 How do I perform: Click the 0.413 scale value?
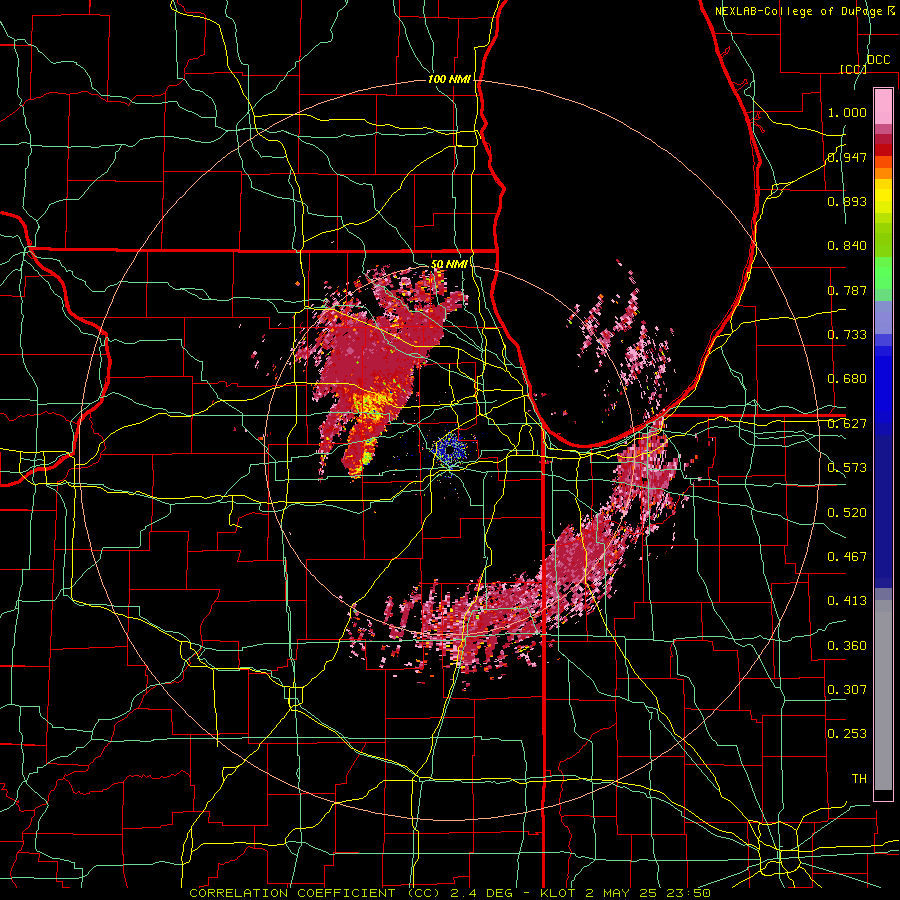(x=847, y=601)
